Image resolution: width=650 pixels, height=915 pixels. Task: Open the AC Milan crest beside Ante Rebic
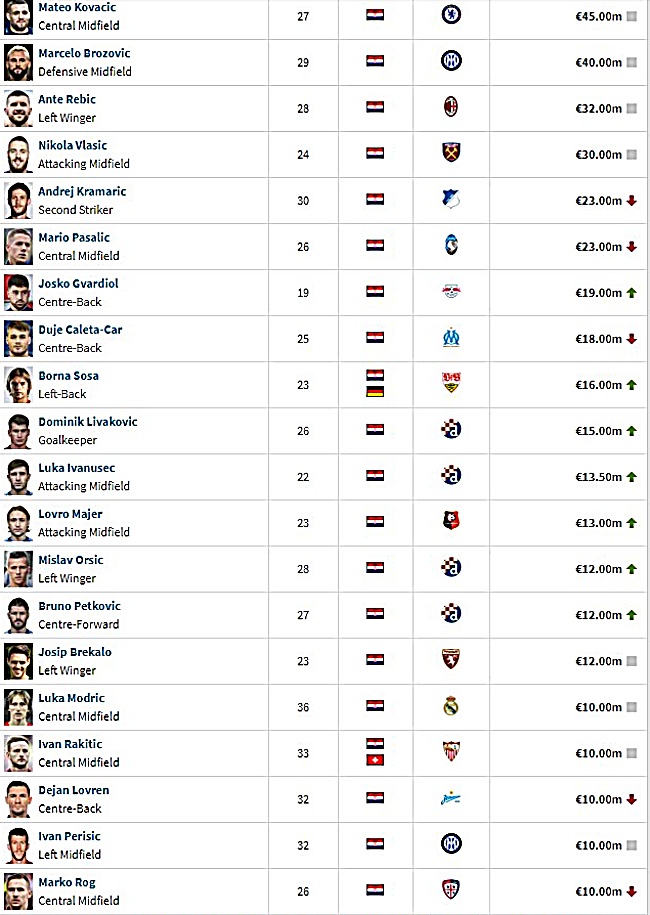pyautogui.click(x=451, y=107)
